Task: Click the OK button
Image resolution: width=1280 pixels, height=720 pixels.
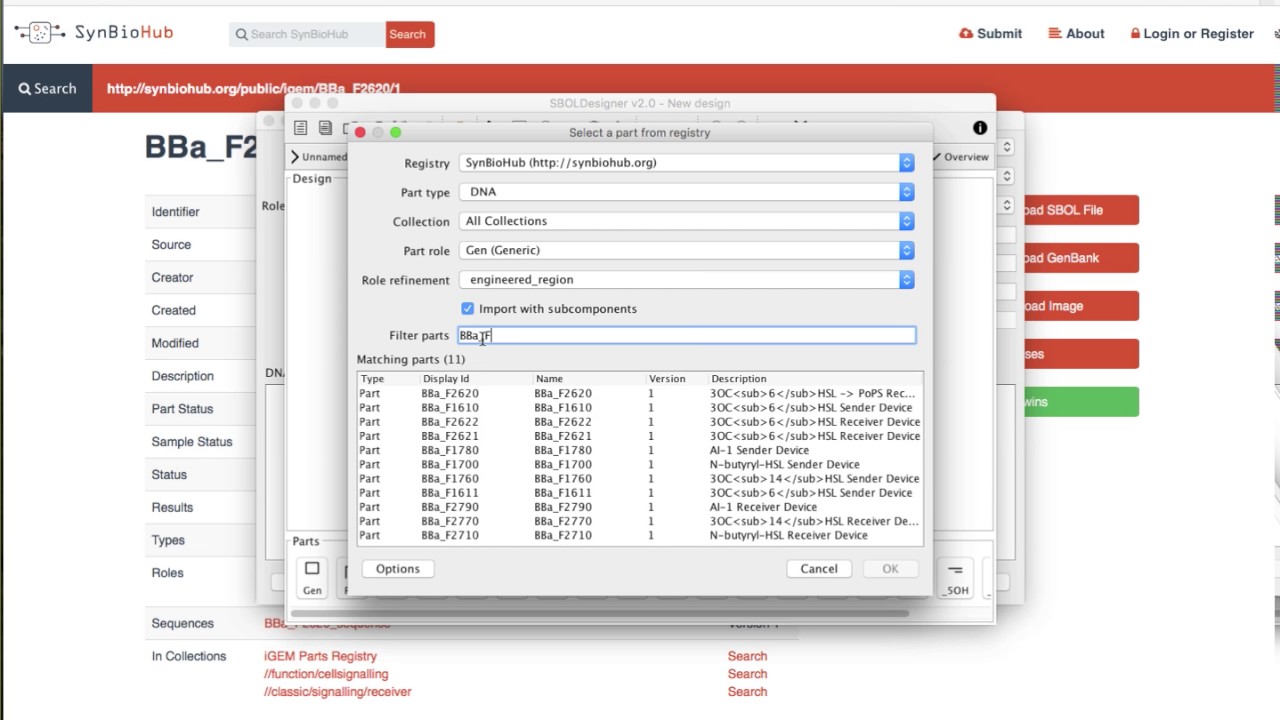Action: click(890, 568)
